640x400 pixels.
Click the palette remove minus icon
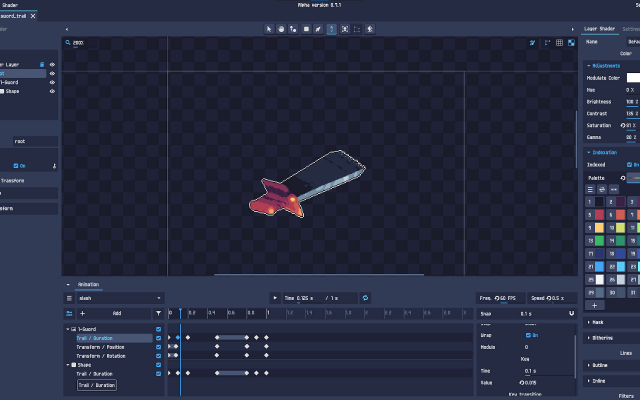tap(613, 189)
